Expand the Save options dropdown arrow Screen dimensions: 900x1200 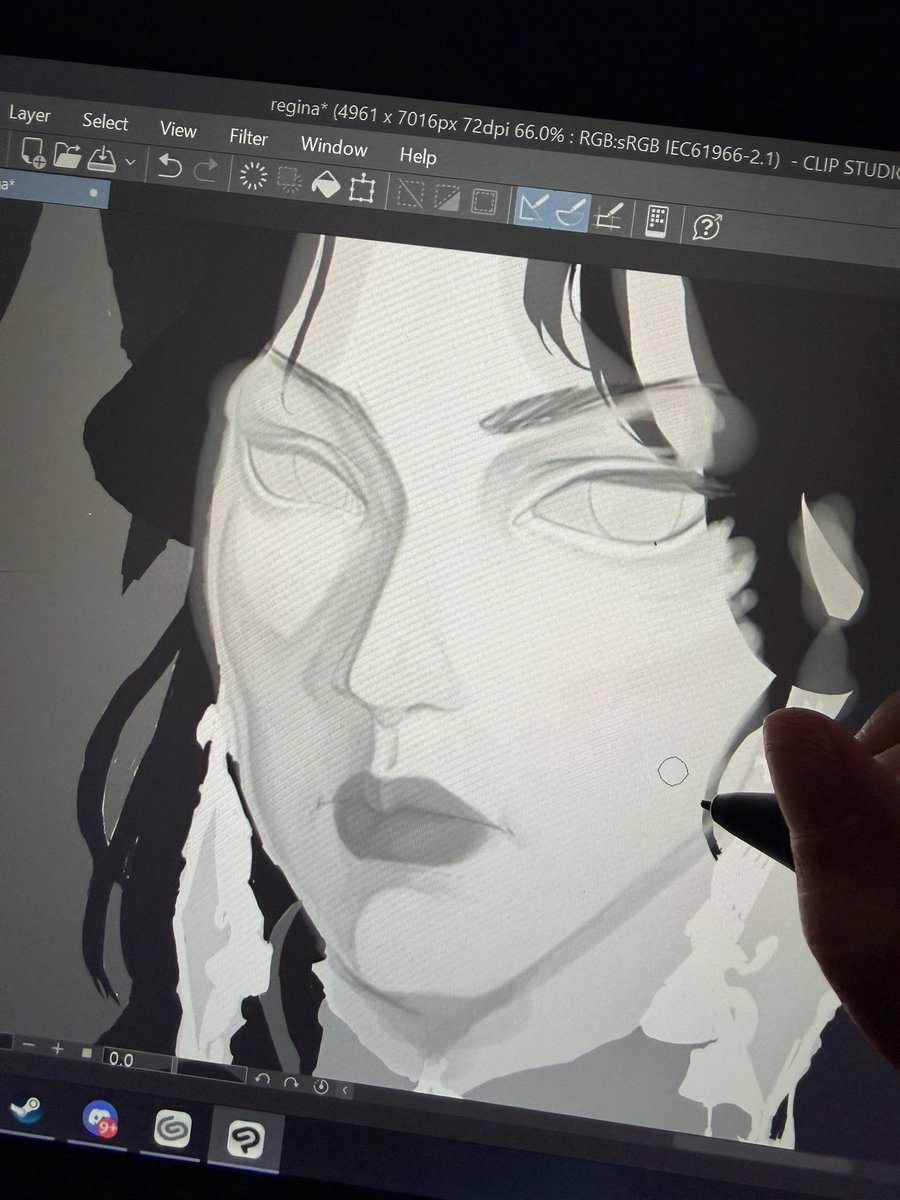click(x=130, y=161)
